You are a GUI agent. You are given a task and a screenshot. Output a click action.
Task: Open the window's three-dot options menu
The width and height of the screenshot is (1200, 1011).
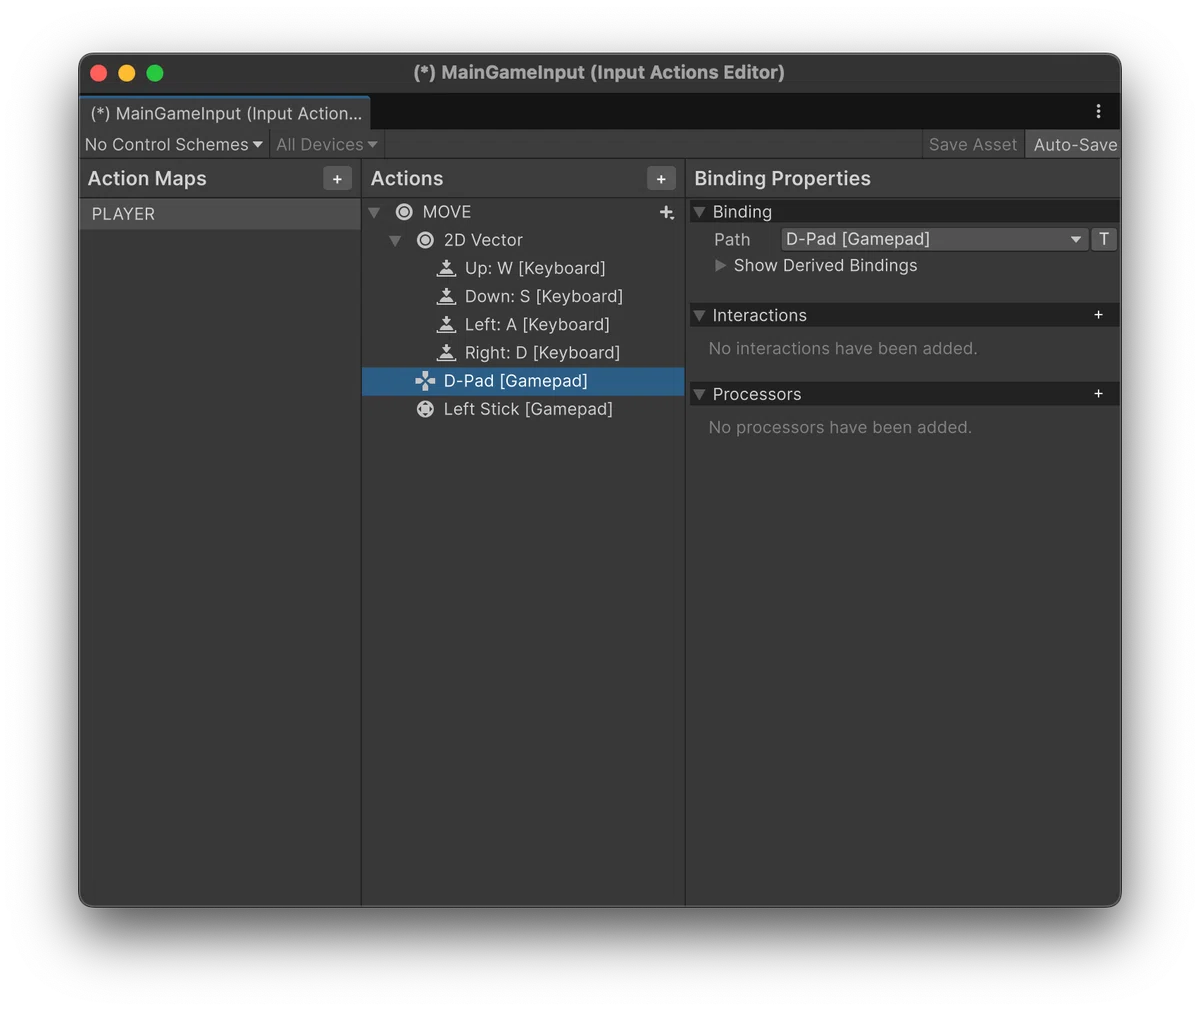pos(1098,112)
